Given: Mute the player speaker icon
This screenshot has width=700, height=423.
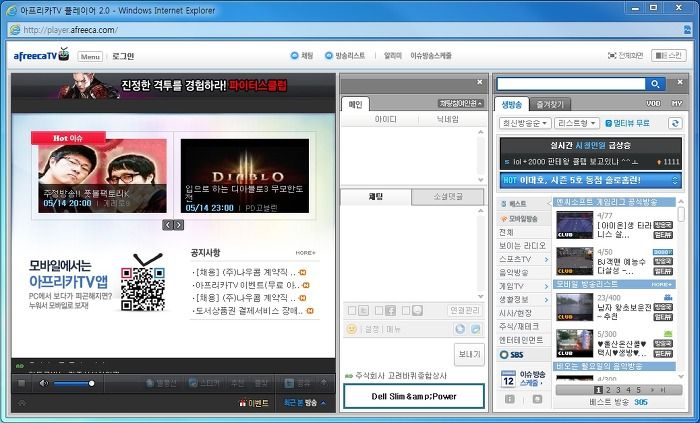Looking at the screenshot, I should 43,383.
